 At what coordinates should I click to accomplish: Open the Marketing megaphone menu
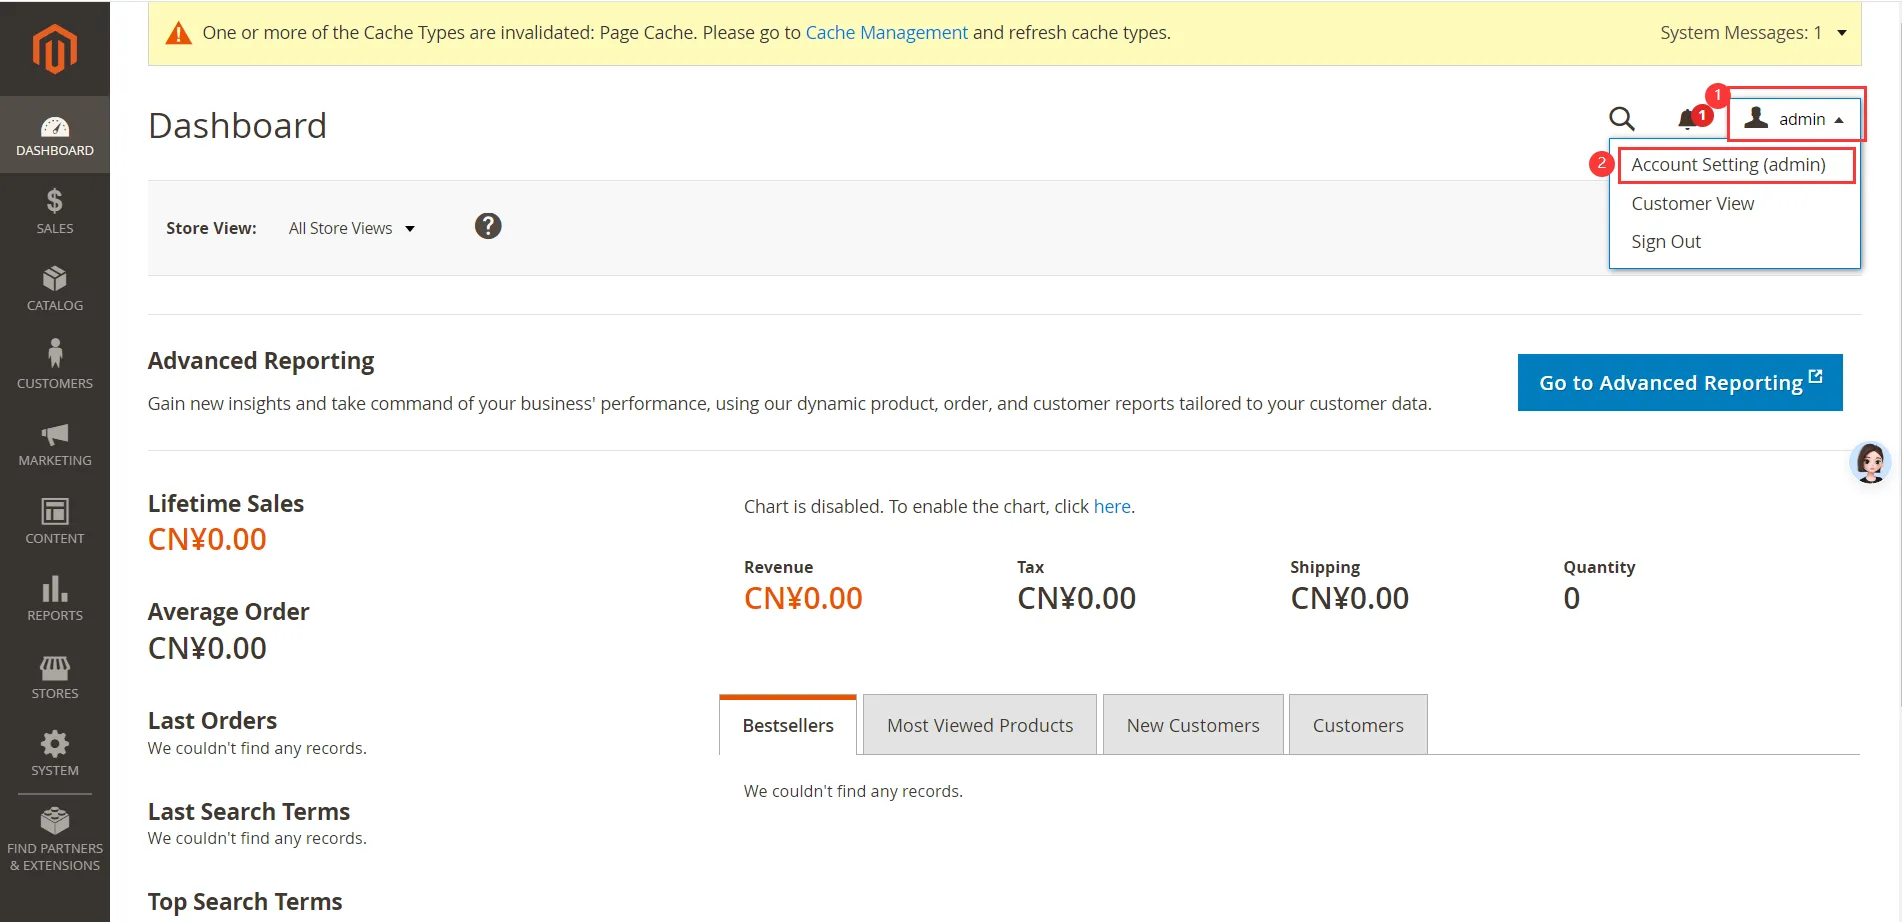click(x=54, y=443)
